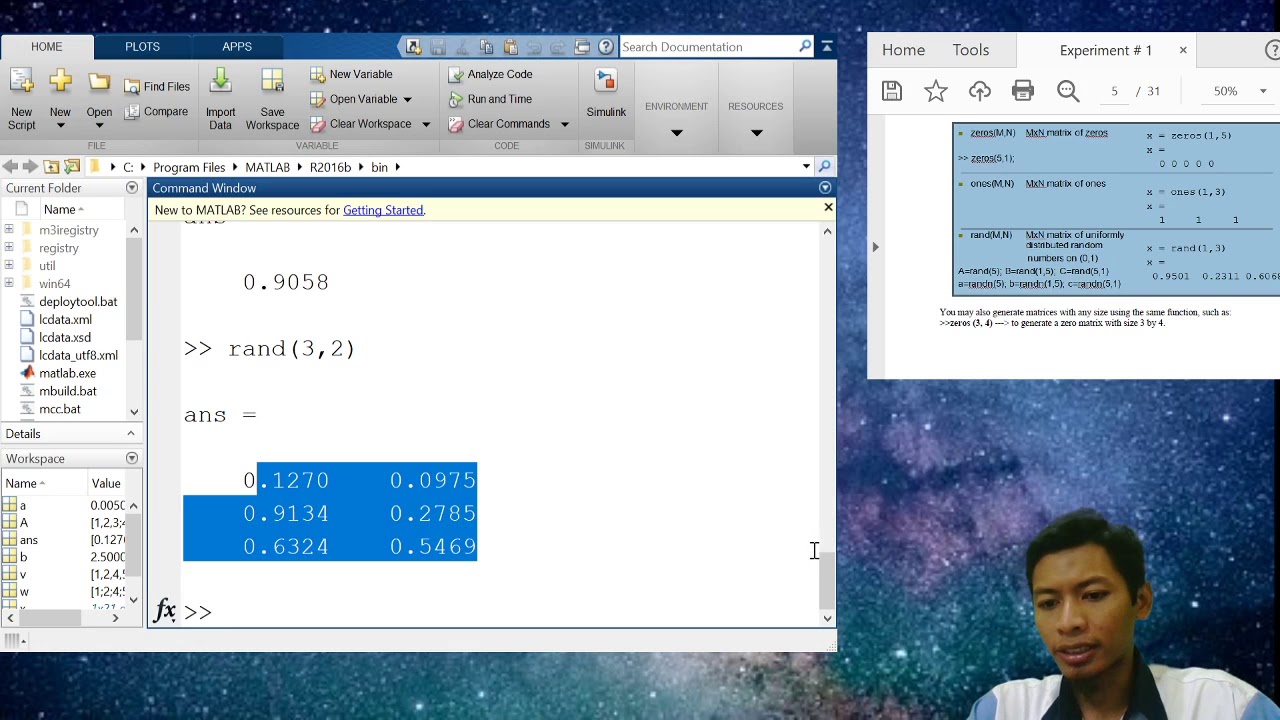The image size is (1280, 720).
Task: Open the New dropdown in File section
Action: pyautogui.click(x=60, y=126)
